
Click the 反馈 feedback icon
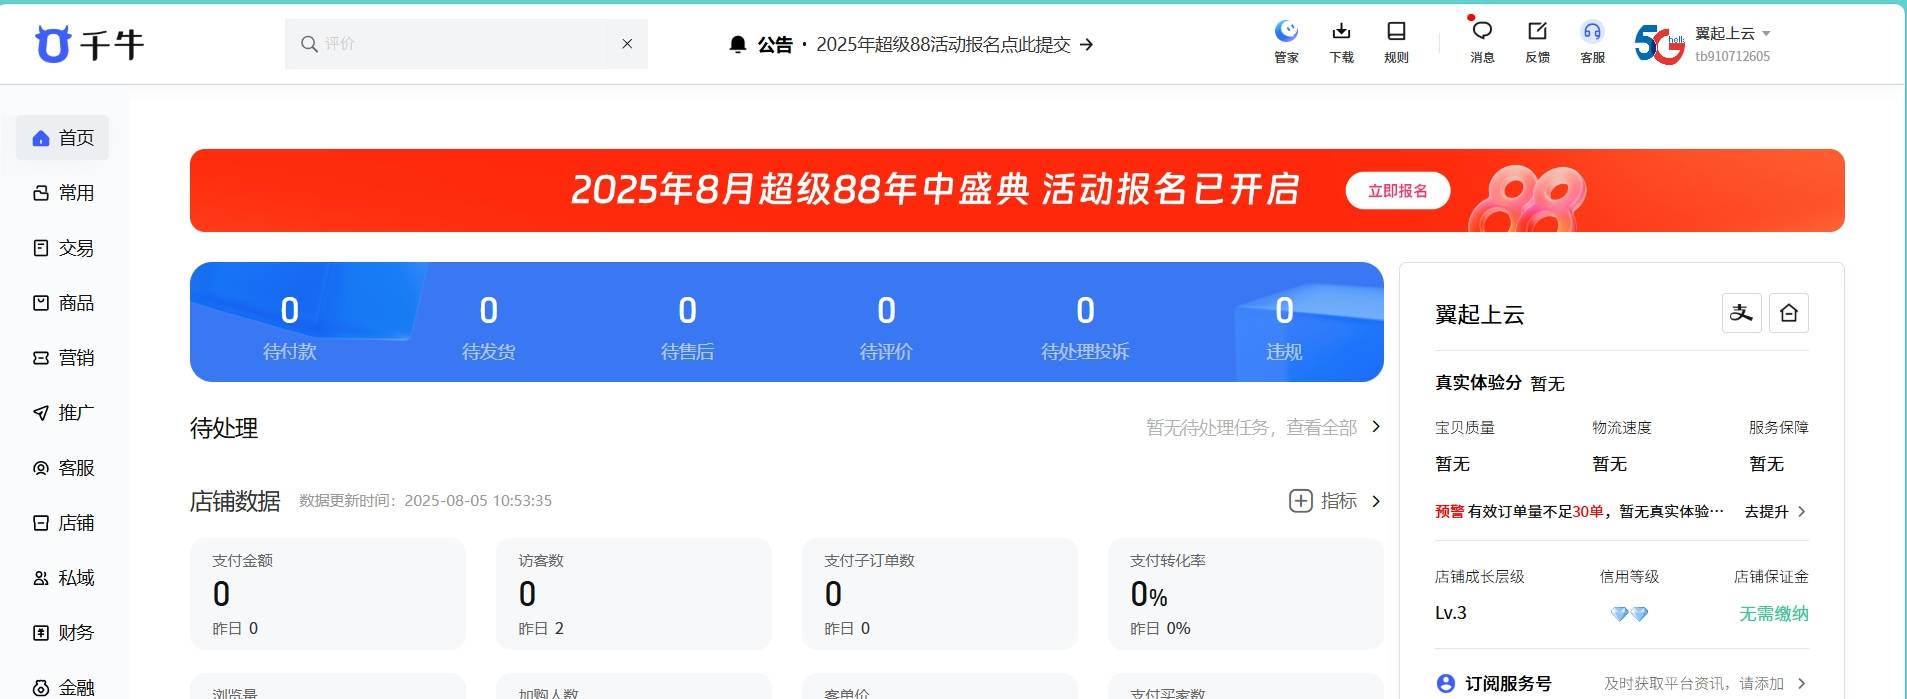click(x=1537, y=32)
